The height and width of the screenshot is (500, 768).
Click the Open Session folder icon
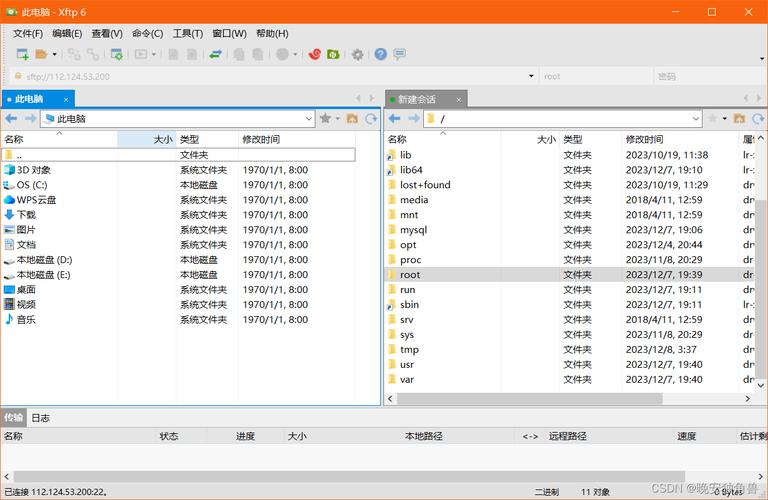(x=41, y=54)
